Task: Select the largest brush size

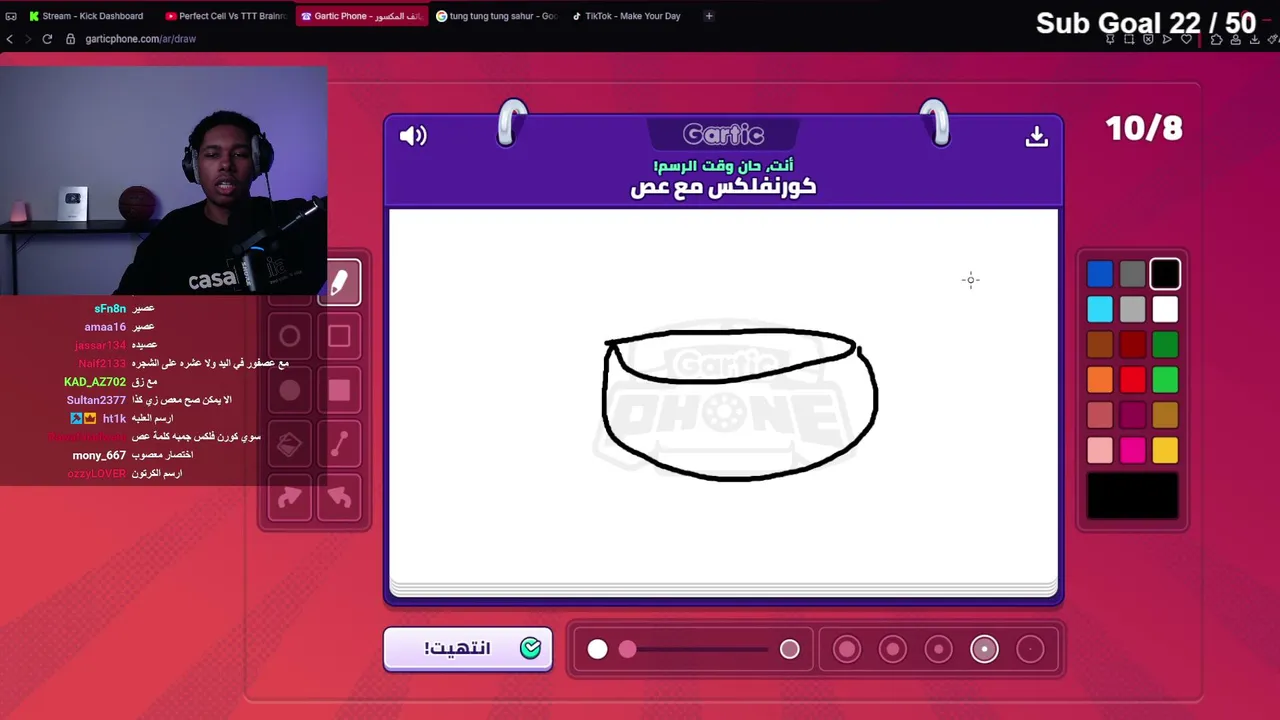Action: point(846,650)
